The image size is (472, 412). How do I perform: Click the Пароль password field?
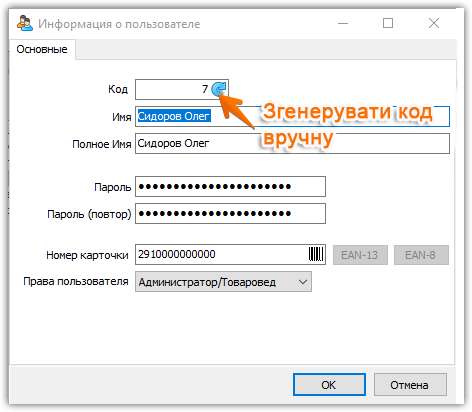pyautogui.click(x=230, y=187)
